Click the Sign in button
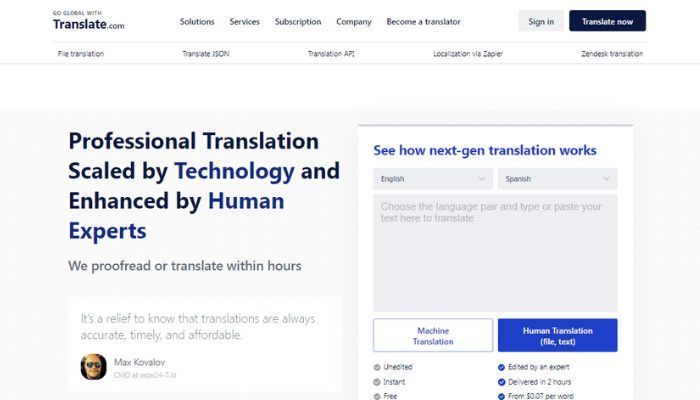The width and height of the screenshot is (700, 400). tap(541, 21)
